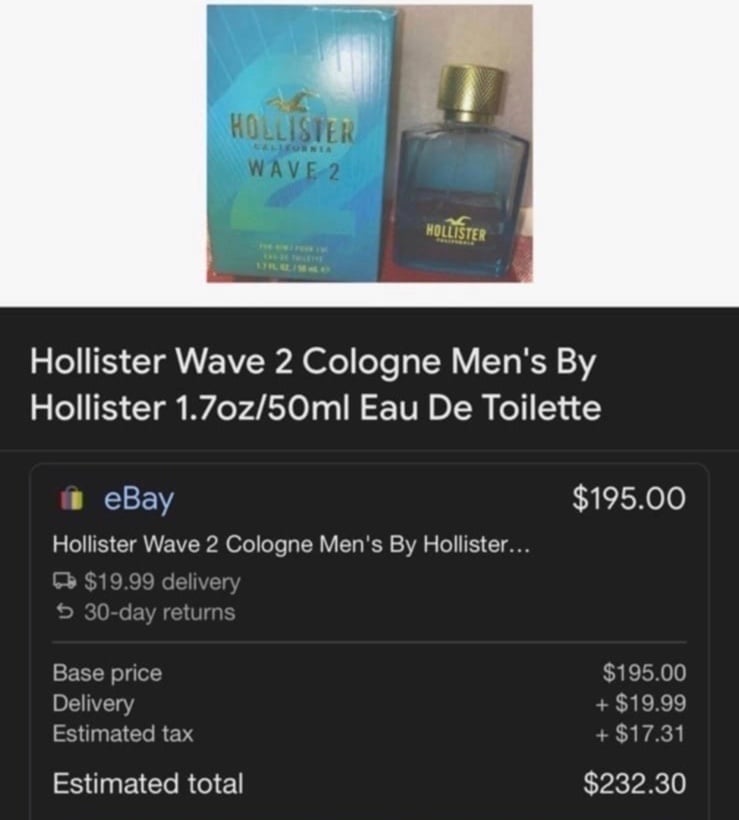
Task: Select the 30-day returns text
Action: tap(160, 612)
